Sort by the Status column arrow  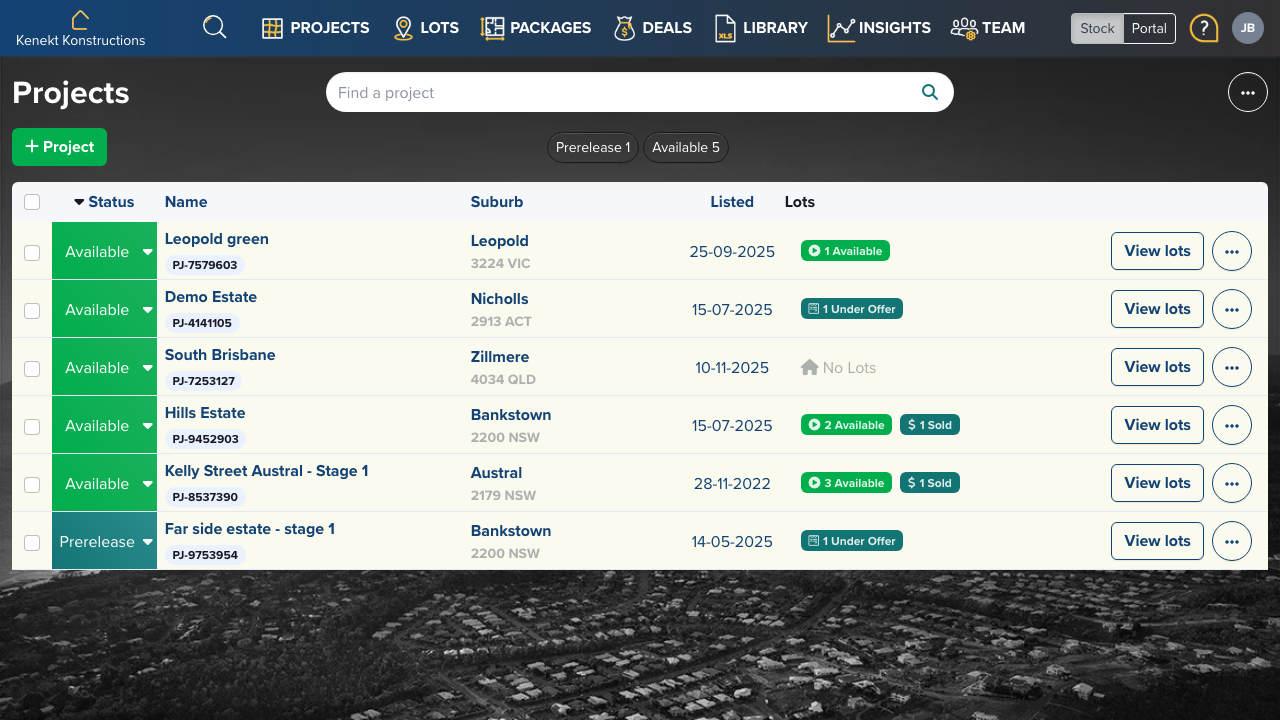[80, 202]
